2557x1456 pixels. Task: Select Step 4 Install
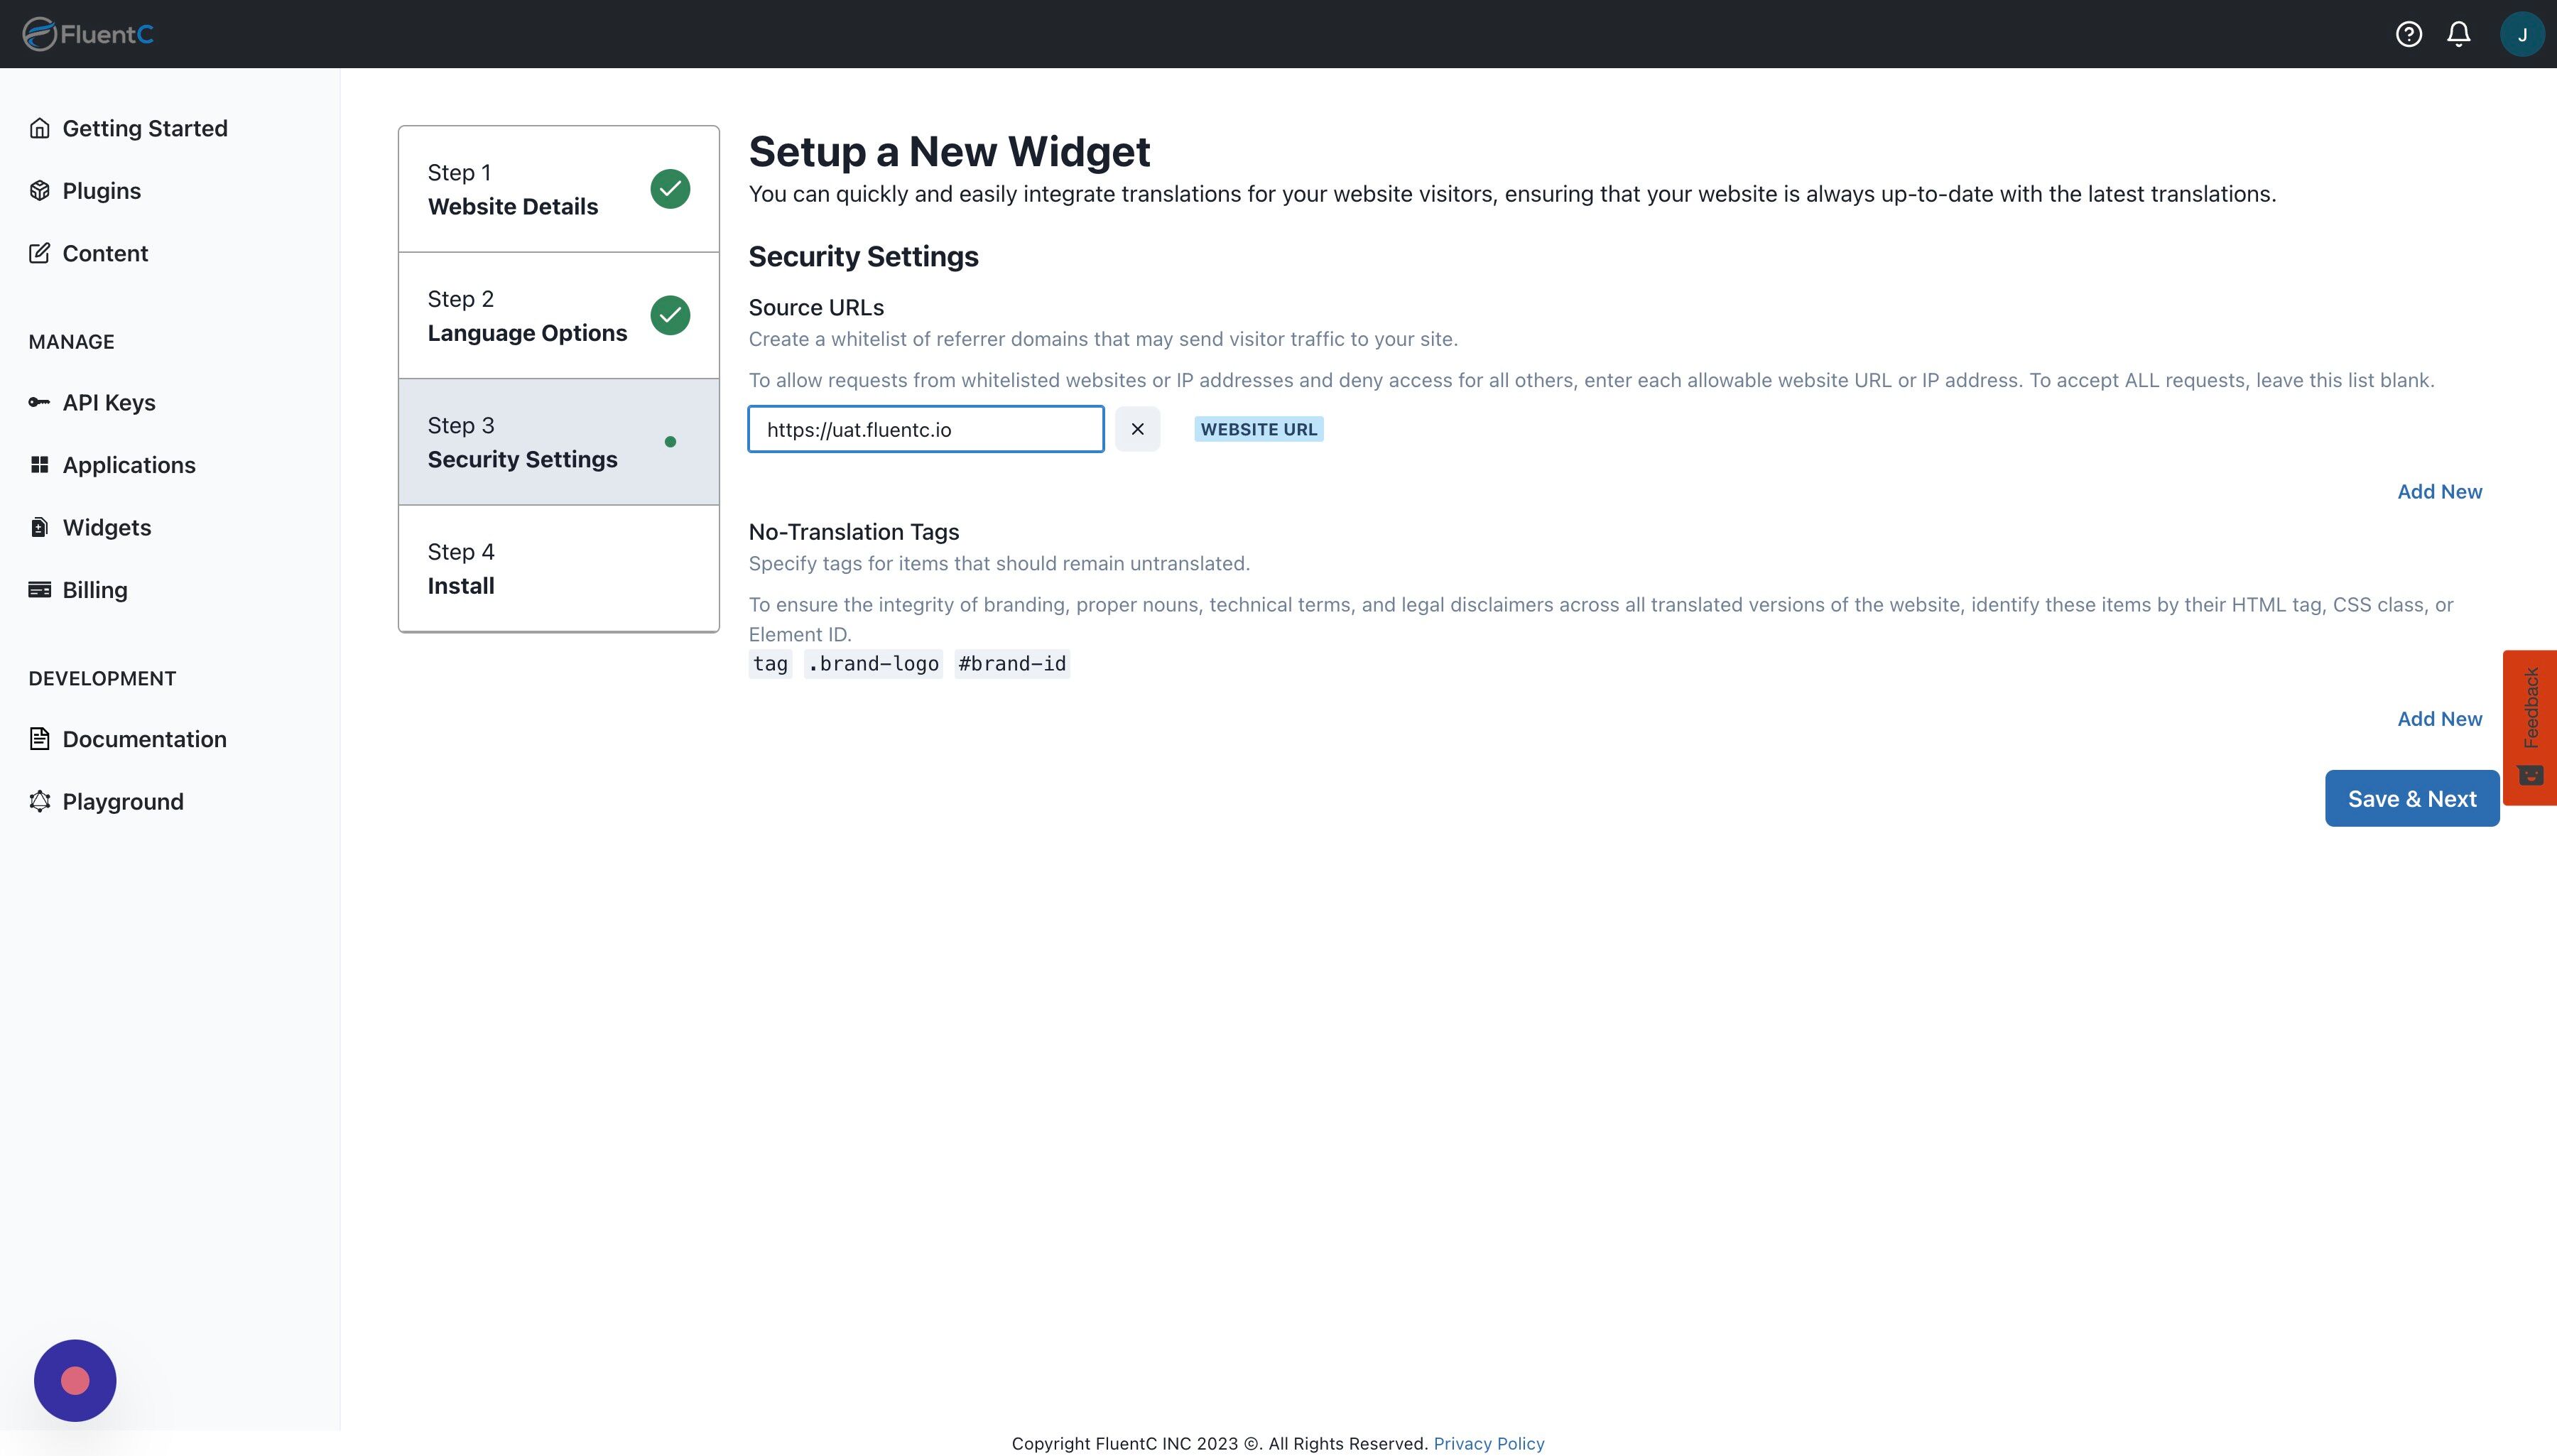pyautogui.click(x=558, y=569)
